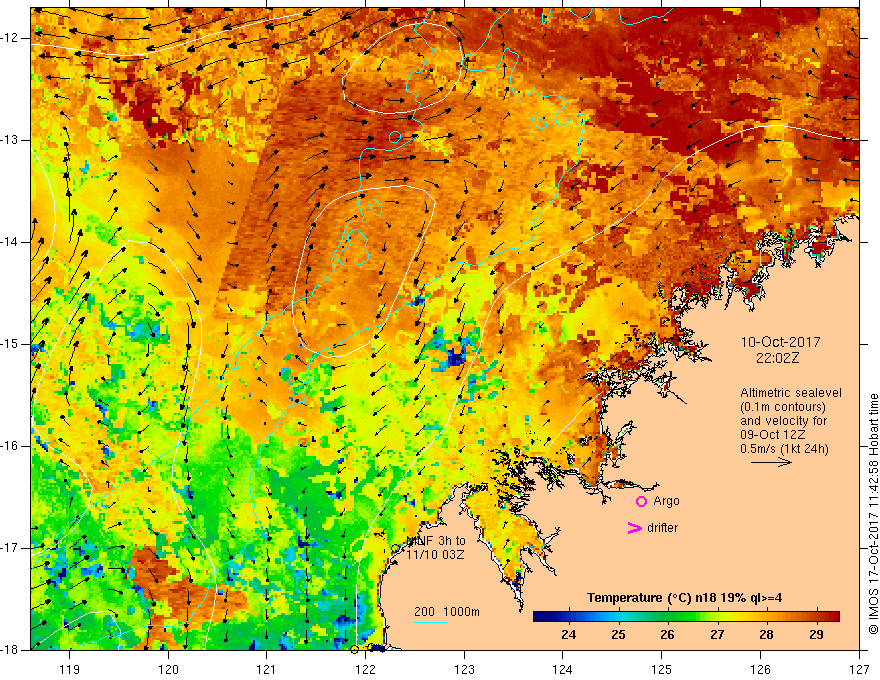The height and width of the screenshot is (680, 880).
Task: Click the longitude label '125'
Action: point(662,669)
